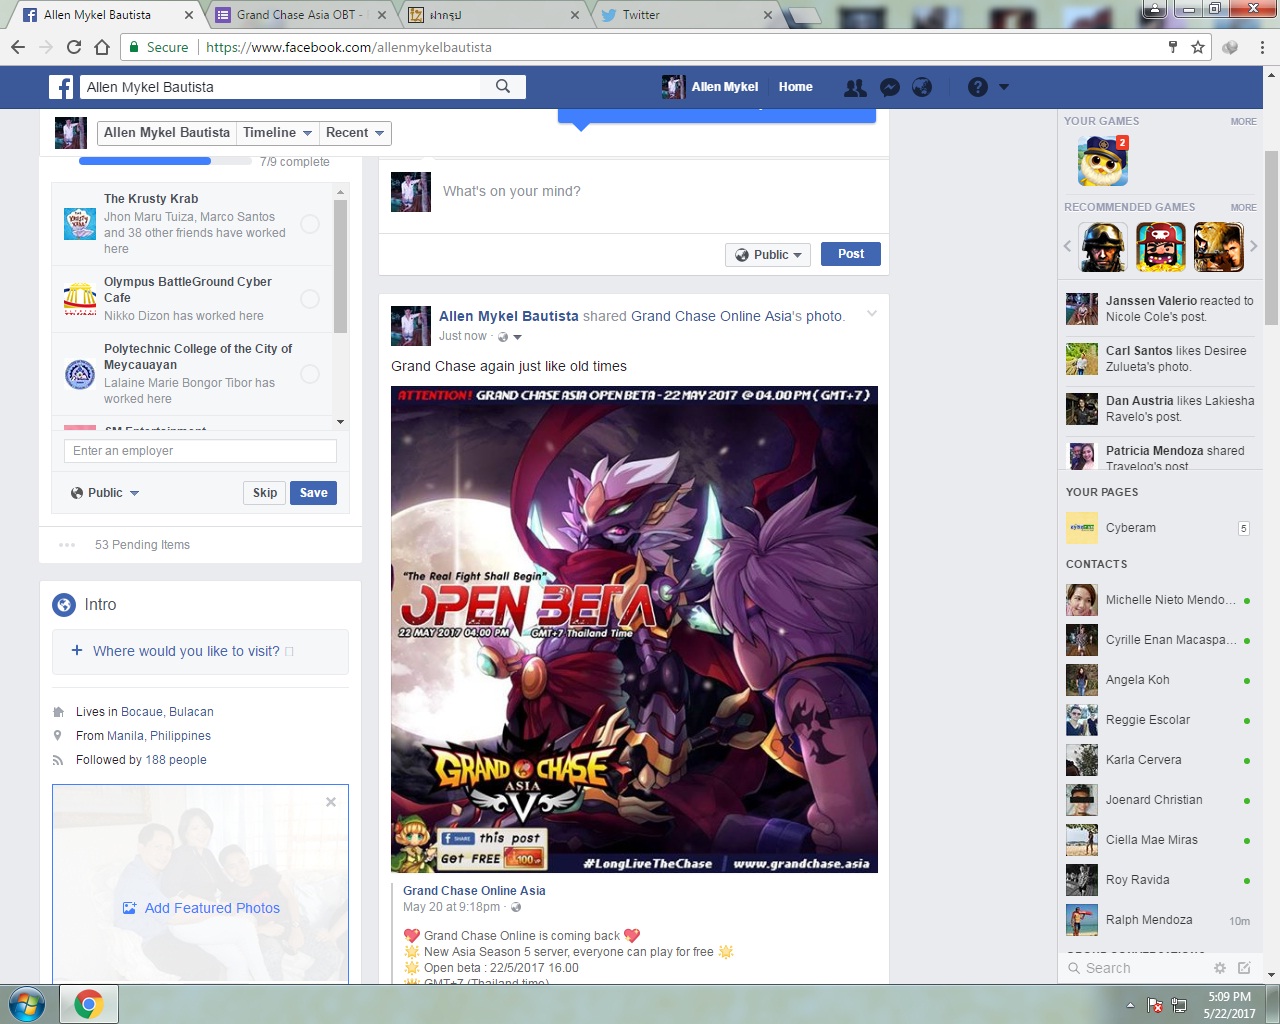Open the account menu arrow in top bar
Screen dimensions: 1280x1024
(1004, 88)
